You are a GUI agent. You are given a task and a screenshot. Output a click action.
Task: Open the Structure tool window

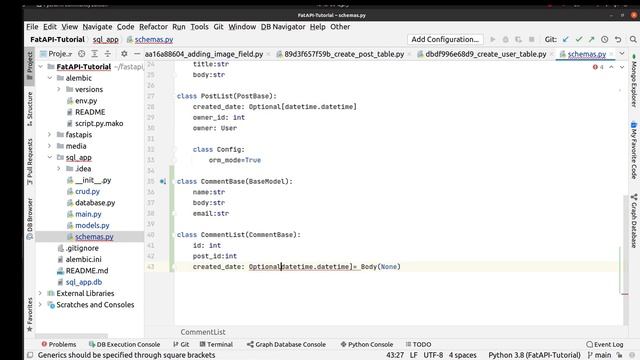(x=29, y=108)
